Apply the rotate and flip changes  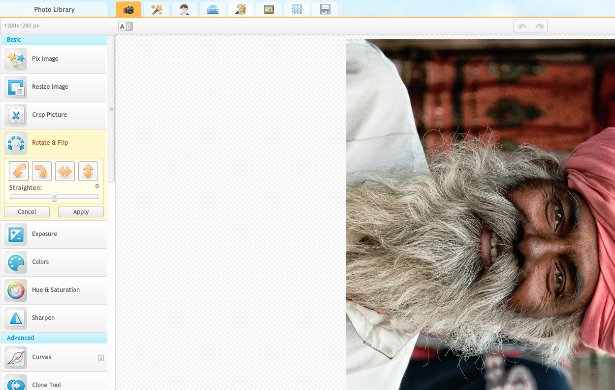click(x=81, y=212)
